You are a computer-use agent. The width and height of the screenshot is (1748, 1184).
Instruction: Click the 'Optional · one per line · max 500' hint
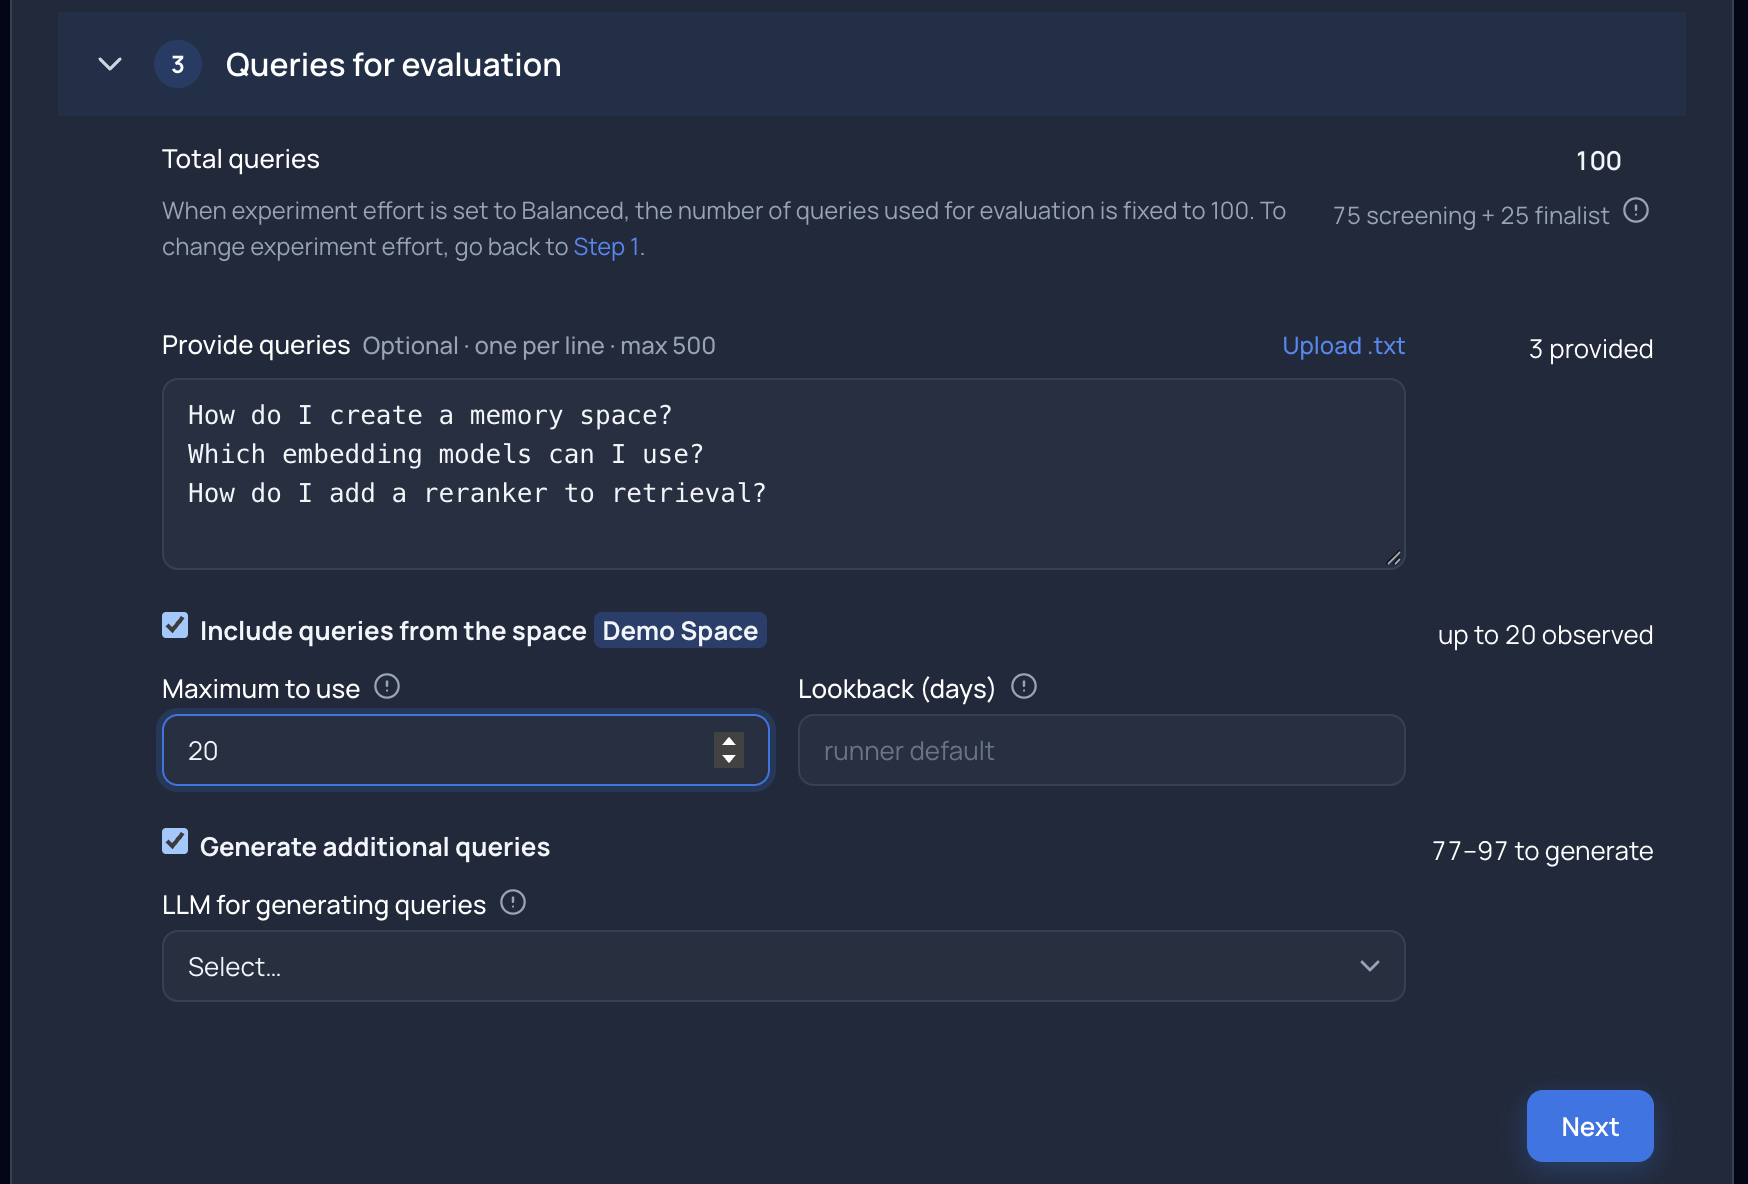tap(539, 346)
